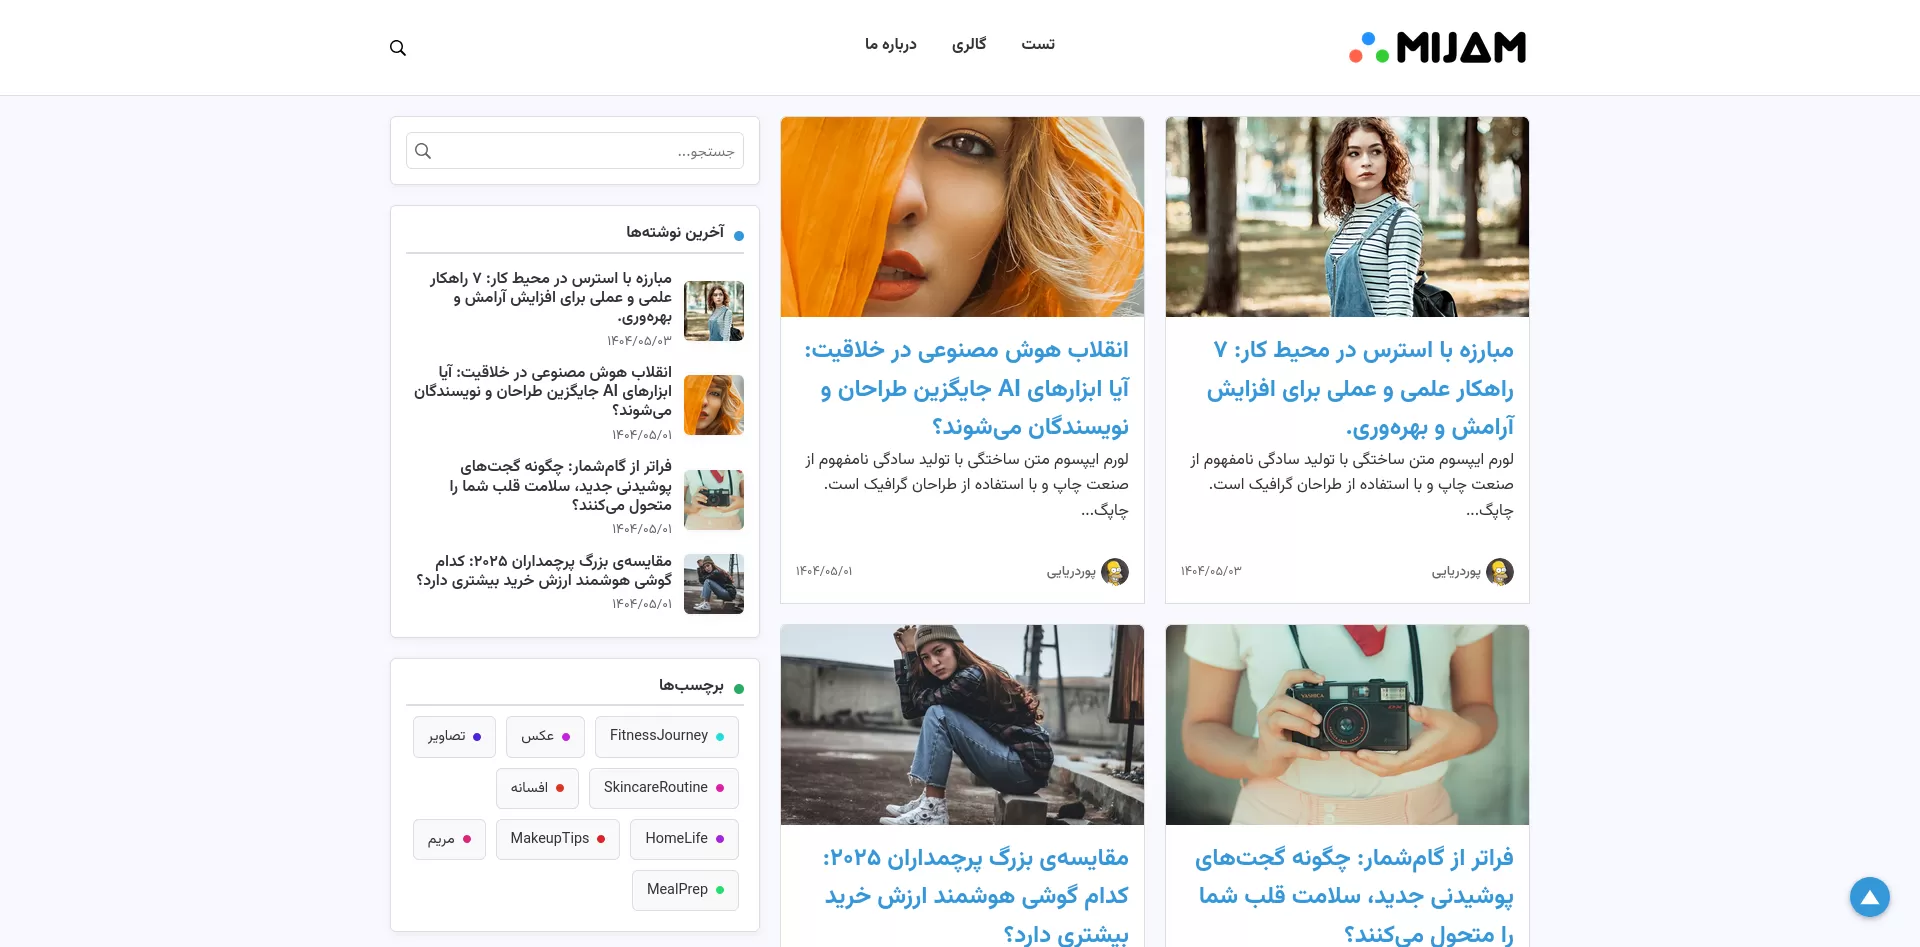This screenshot has width=1920, height=947.
Task: Open the درباره ما page
Action: [891, 44]
